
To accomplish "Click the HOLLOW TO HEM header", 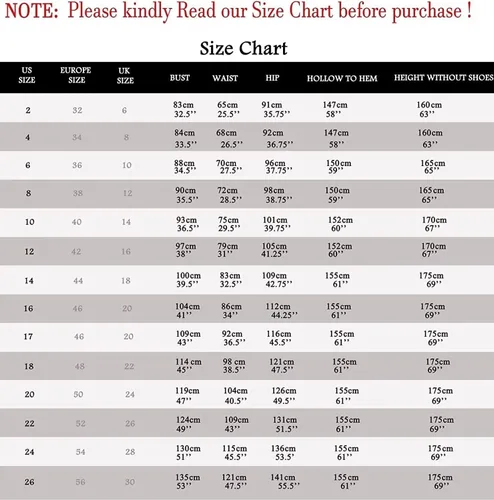I will [342, 78].
